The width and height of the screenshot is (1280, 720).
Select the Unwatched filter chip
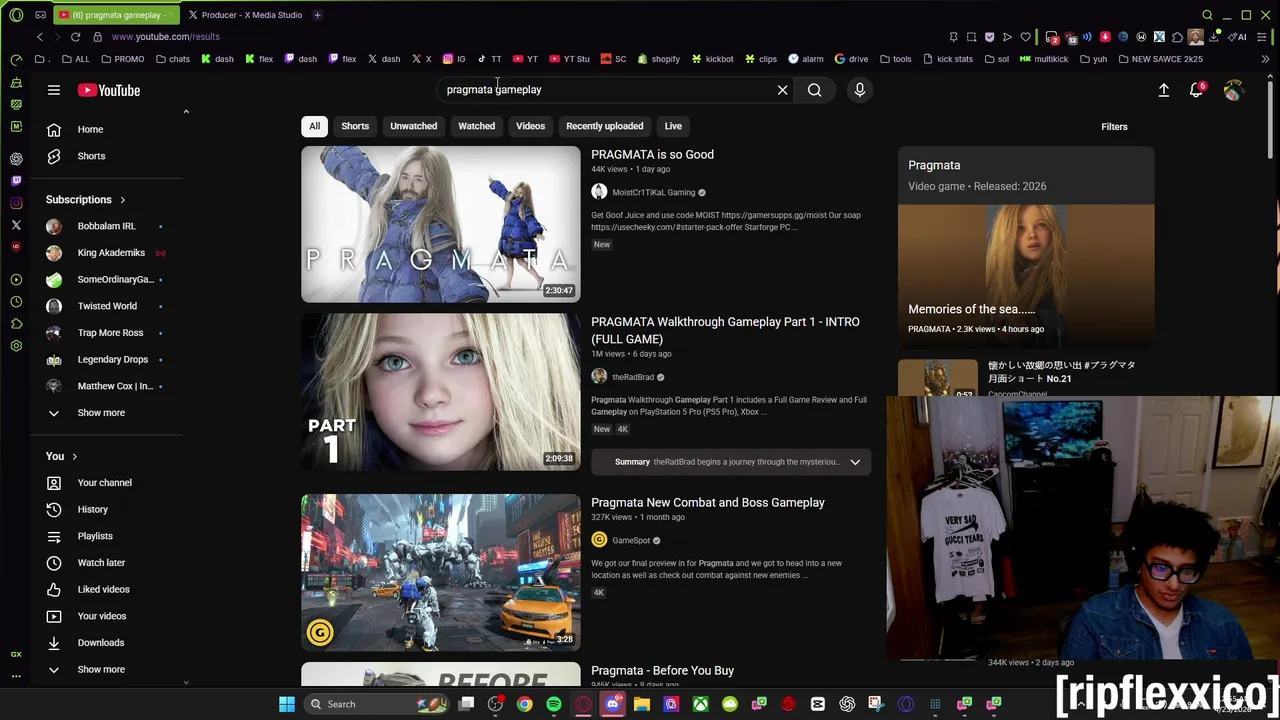click(413, 126)
